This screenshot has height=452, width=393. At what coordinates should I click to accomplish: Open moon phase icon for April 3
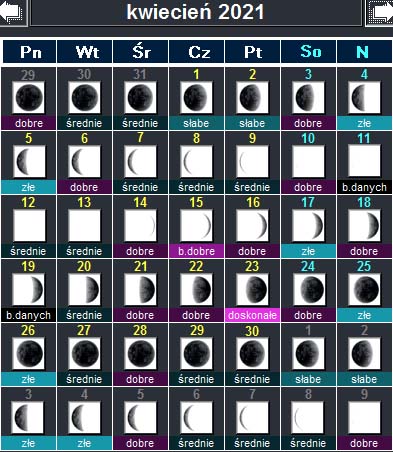point(308,98)
